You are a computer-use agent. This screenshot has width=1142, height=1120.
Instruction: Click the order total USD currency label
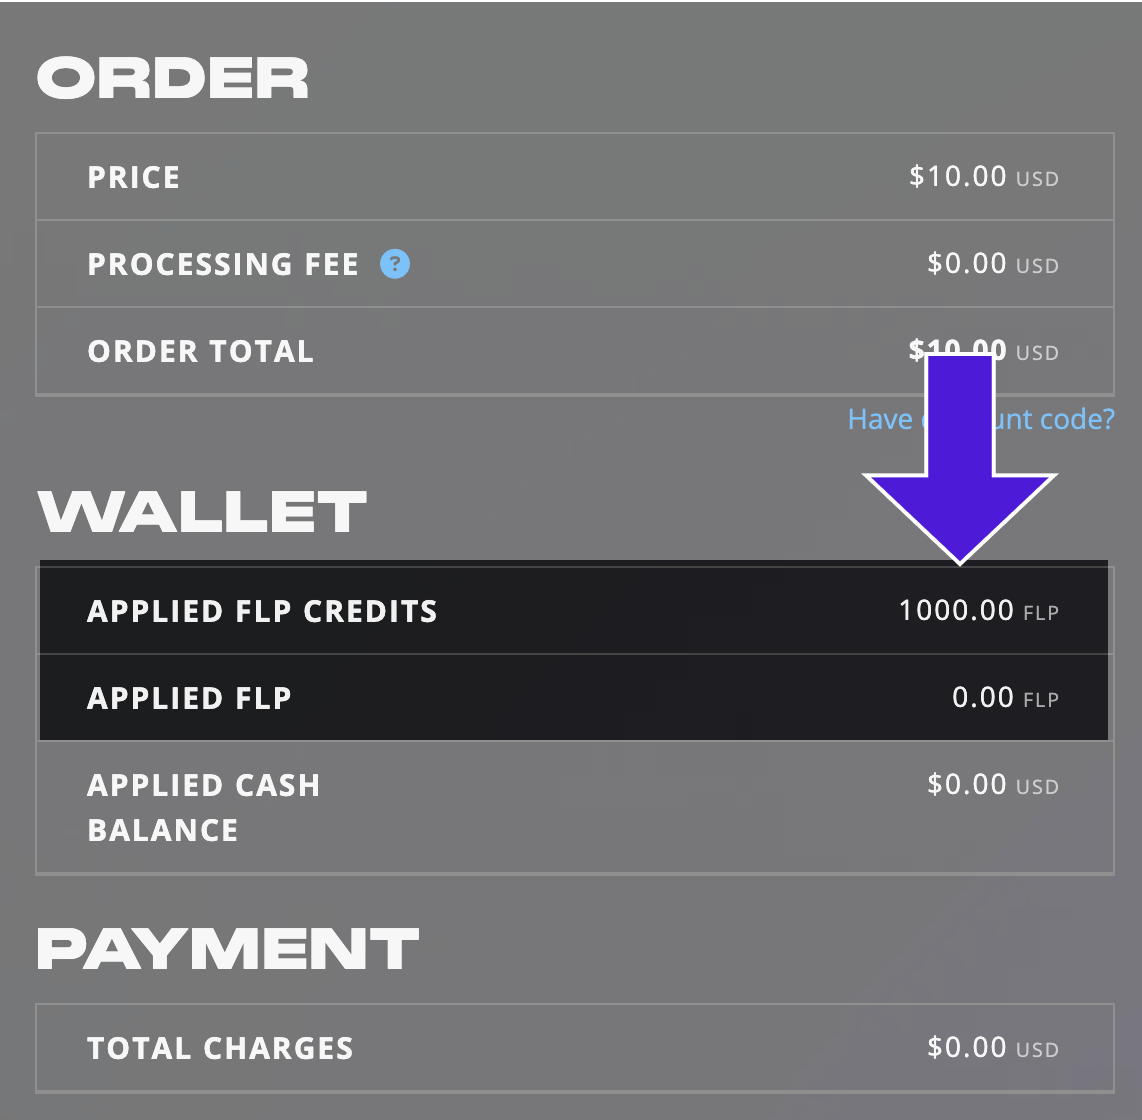click(x=1037, y=353)
